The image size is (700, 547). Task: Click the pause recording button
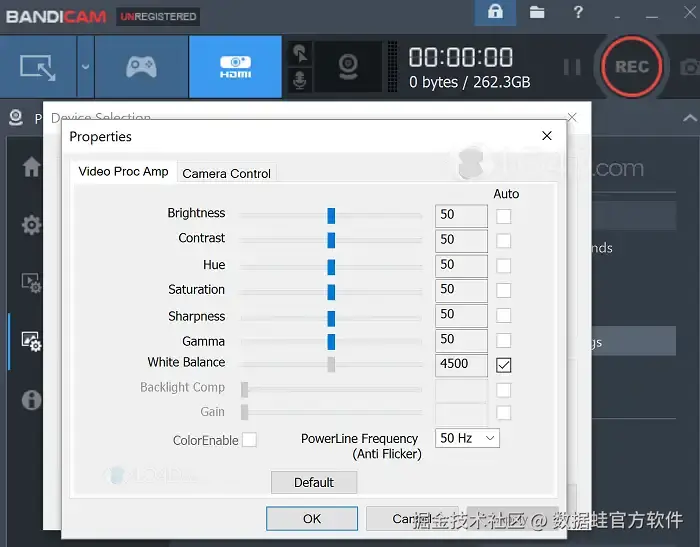(572, 67)
